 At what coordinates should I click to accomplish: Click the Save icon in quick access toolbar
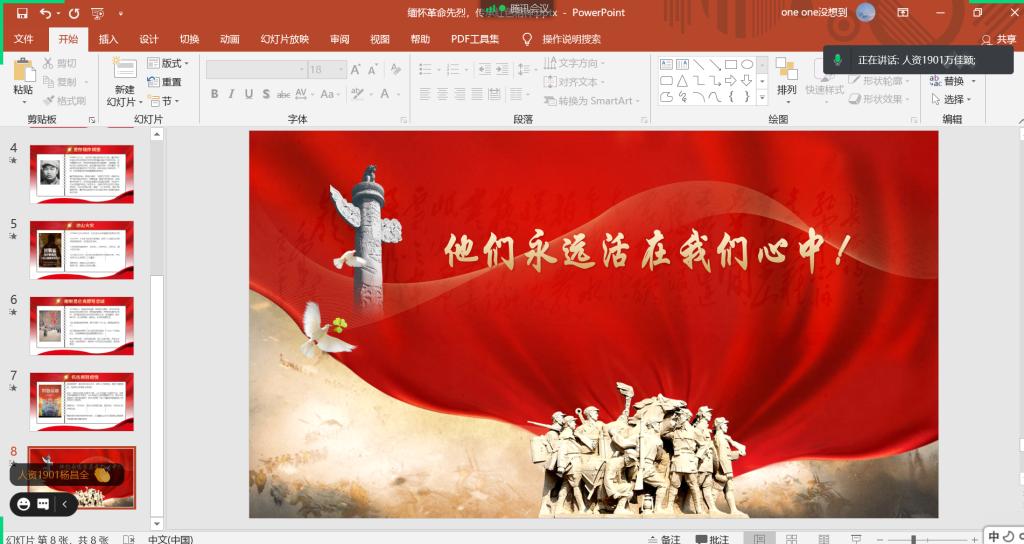23,13
